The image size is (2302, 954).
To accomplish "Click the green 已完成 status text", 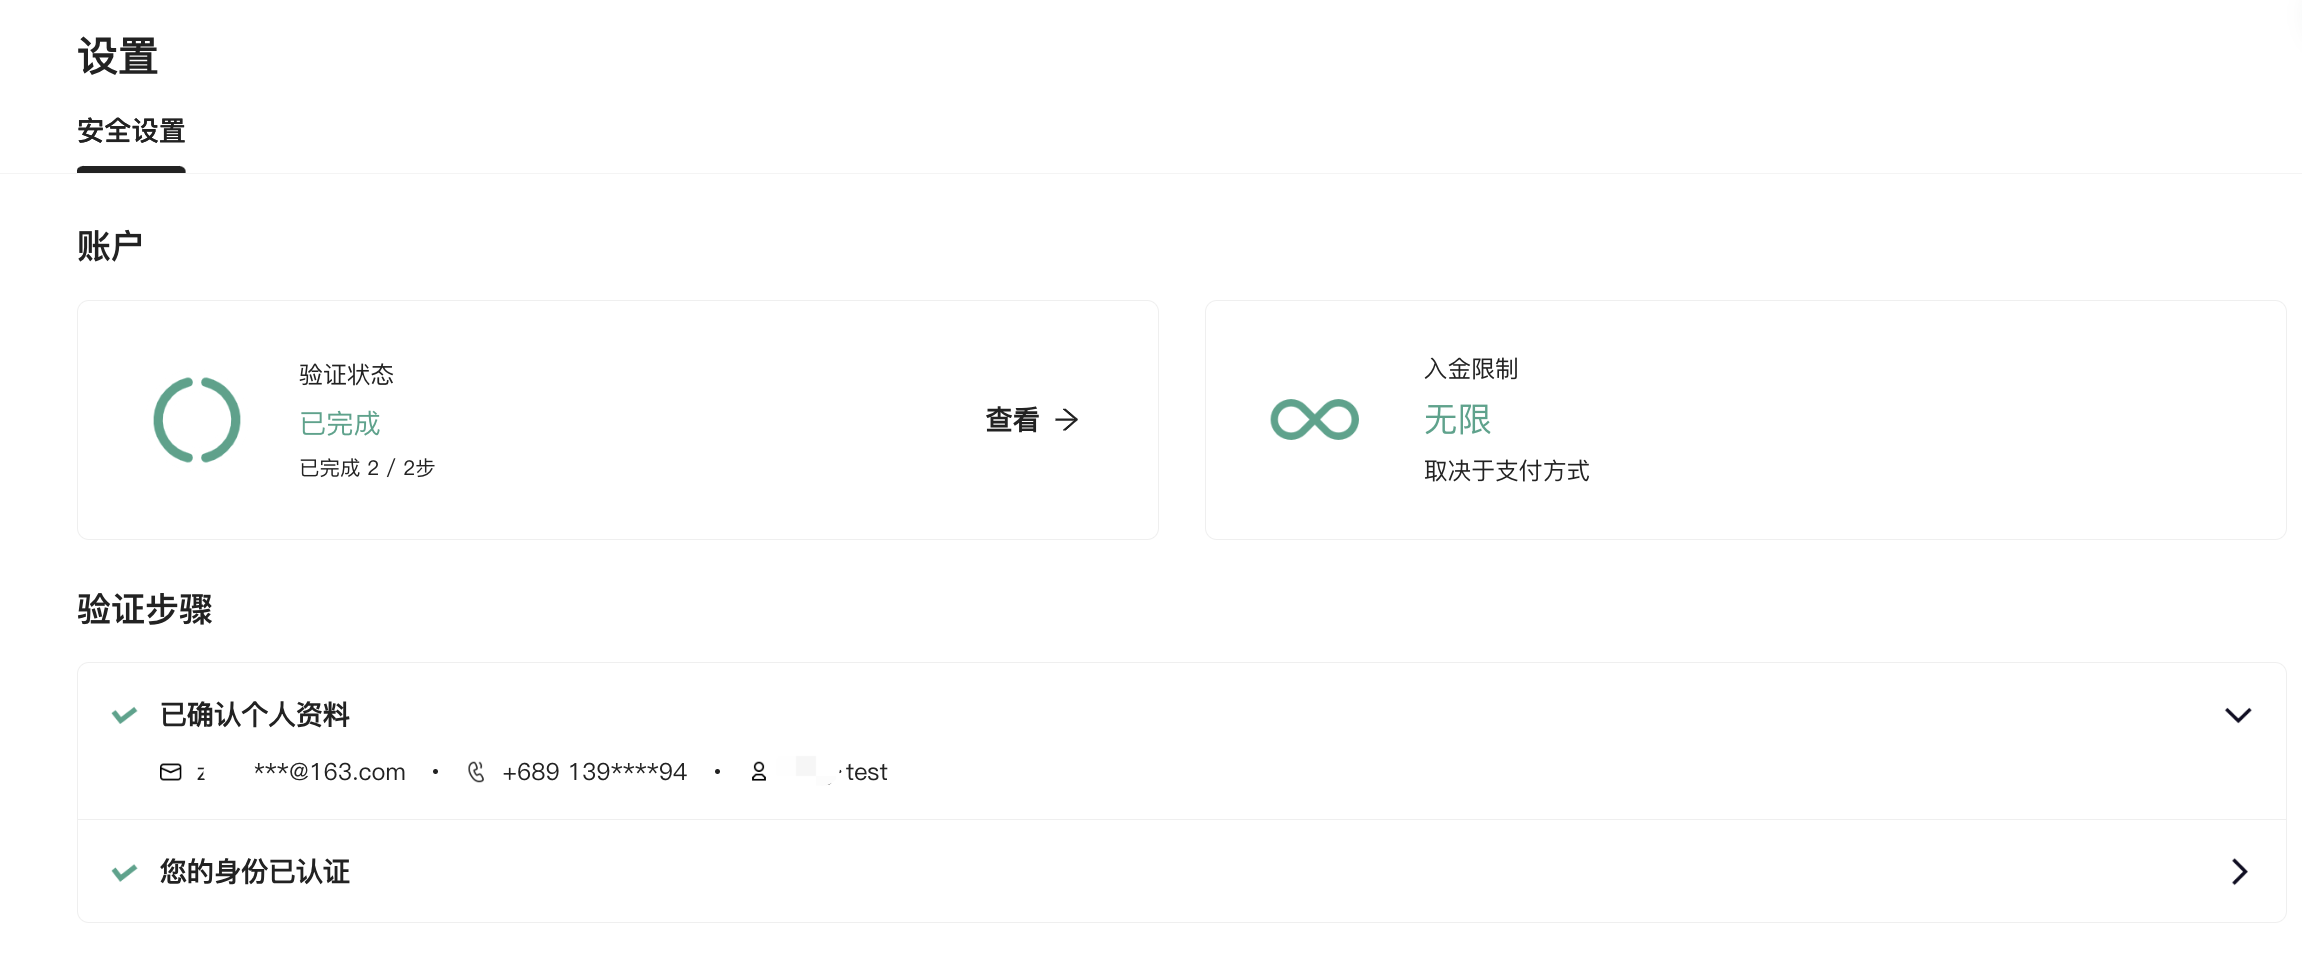I will click(x=340, y=423).
